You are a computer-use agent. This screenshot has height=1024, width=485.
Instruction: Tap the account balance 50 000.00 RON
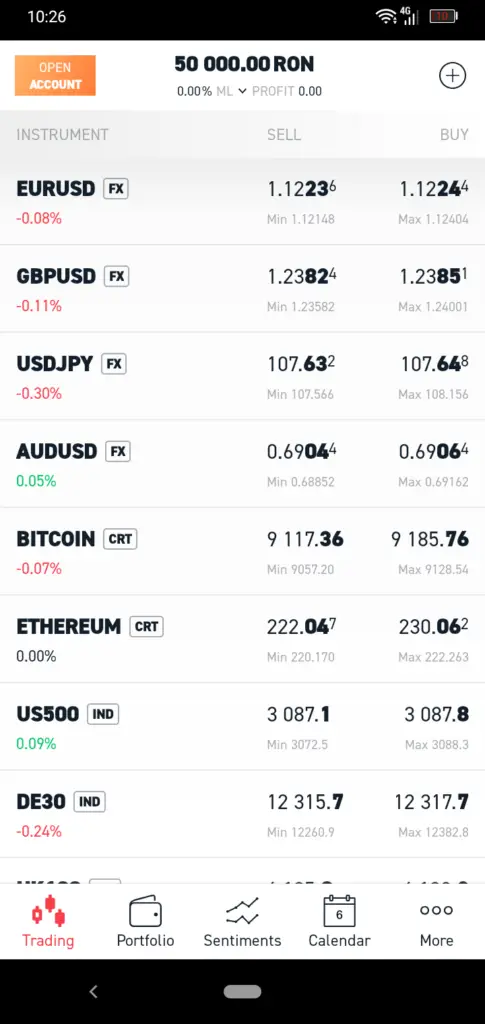click(x=244, y=64)
